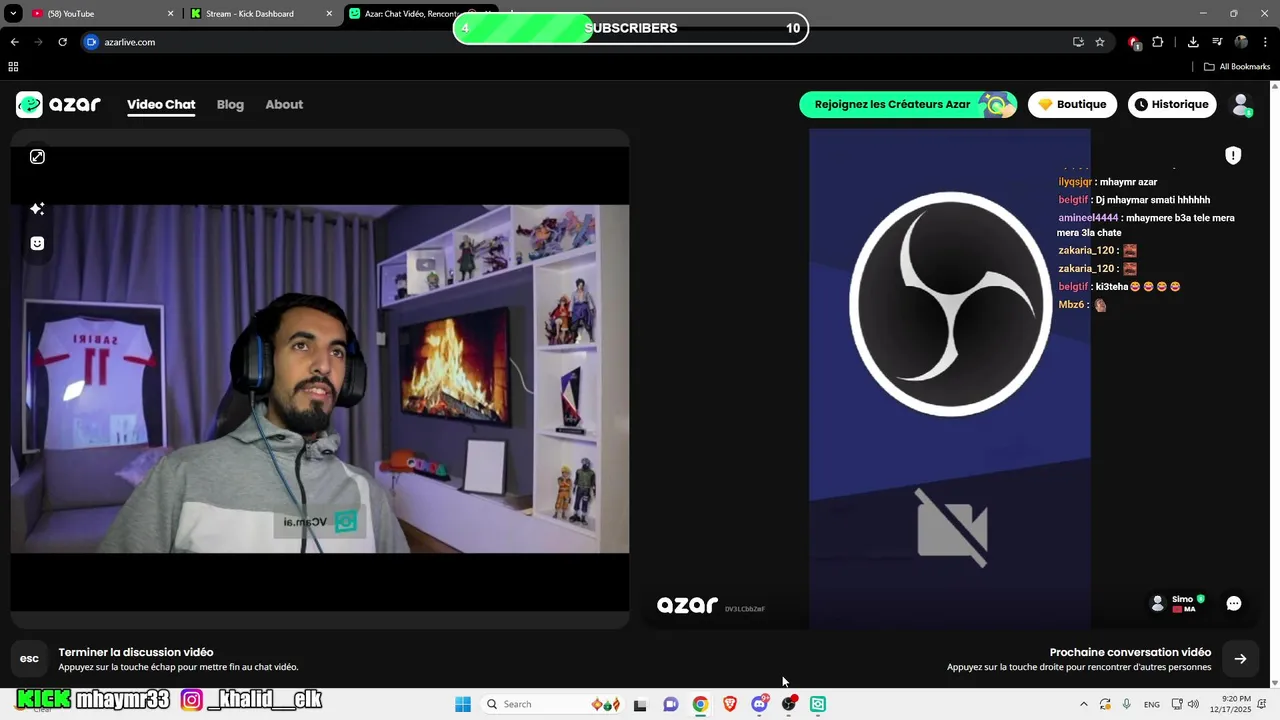Click the Azar logo in the header
The height and width of the screenshot is (720, 1280).
pyautogui.click(x=58, y=104)
